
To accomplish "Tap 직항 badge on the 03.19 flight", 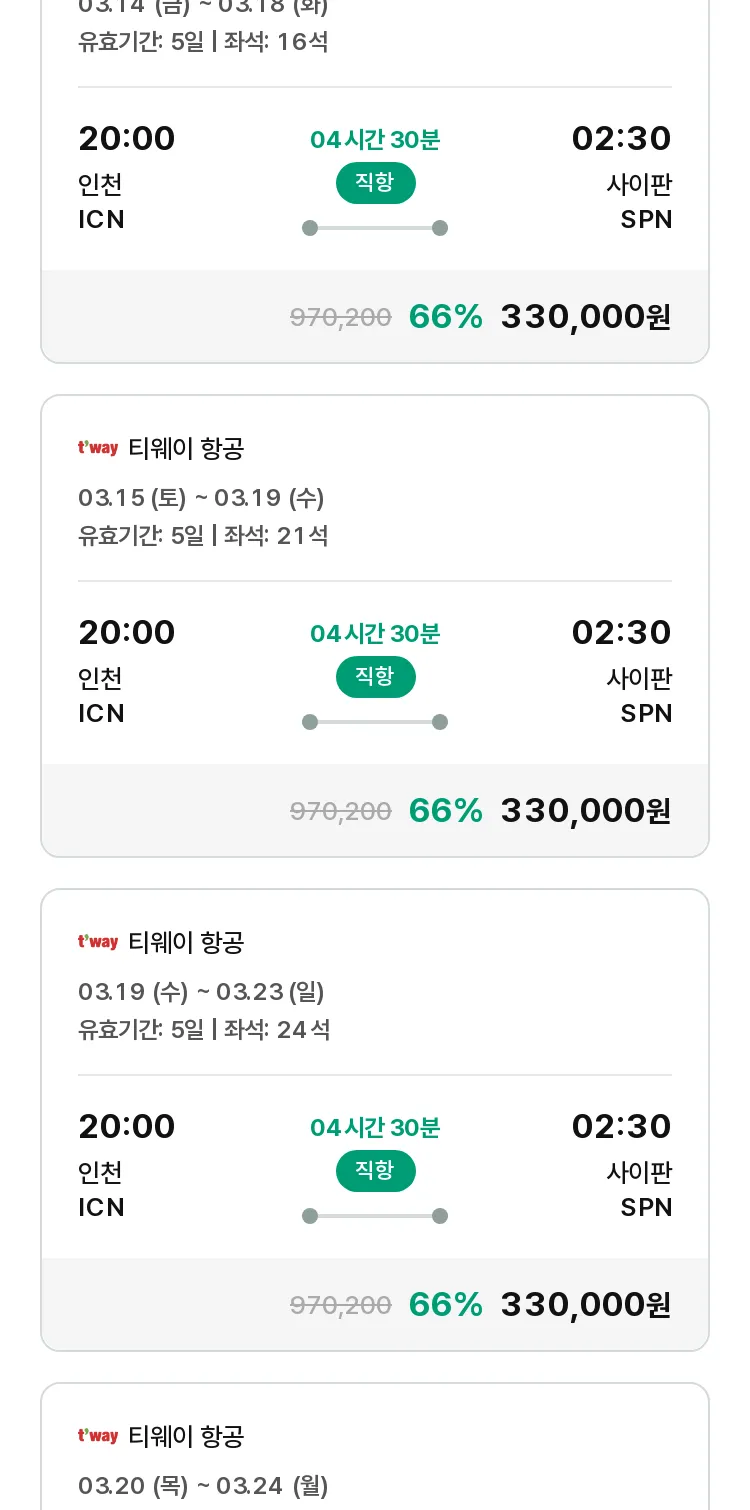I will pos(375,1171).
